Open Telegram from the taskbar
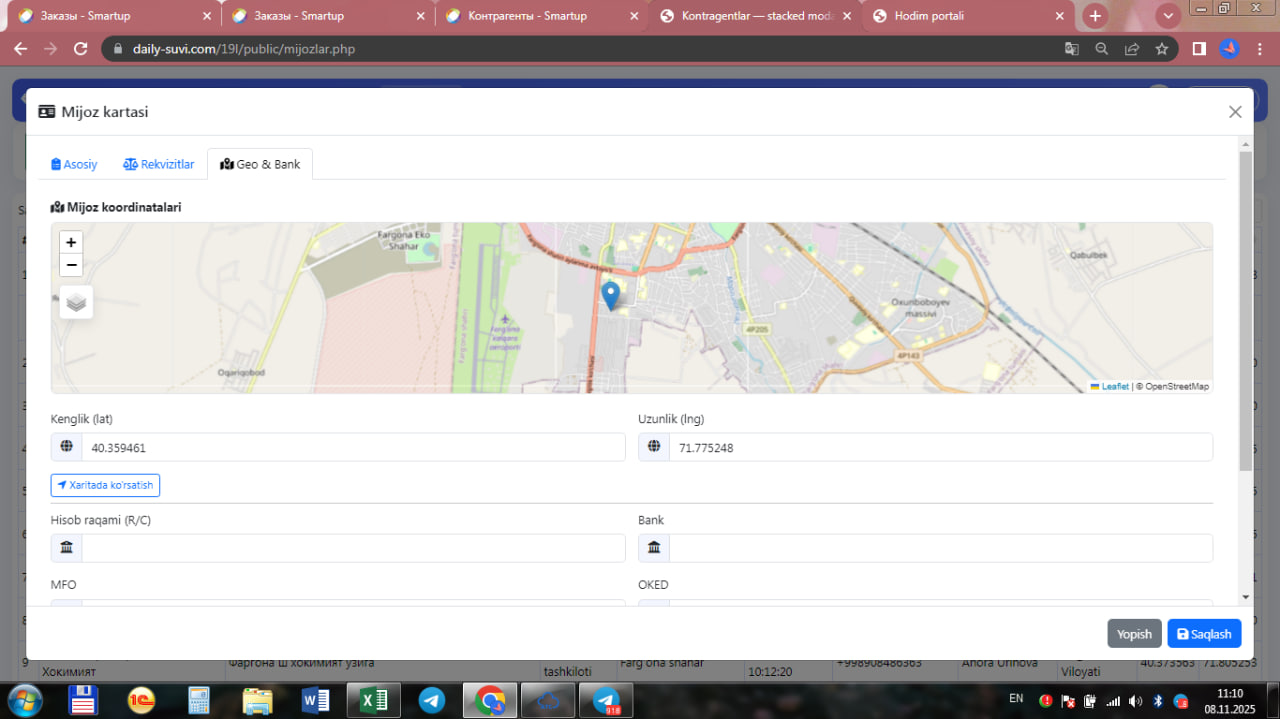Image resolution: width=1280 pixels, height=719 pixels. [x=432, y=701]
